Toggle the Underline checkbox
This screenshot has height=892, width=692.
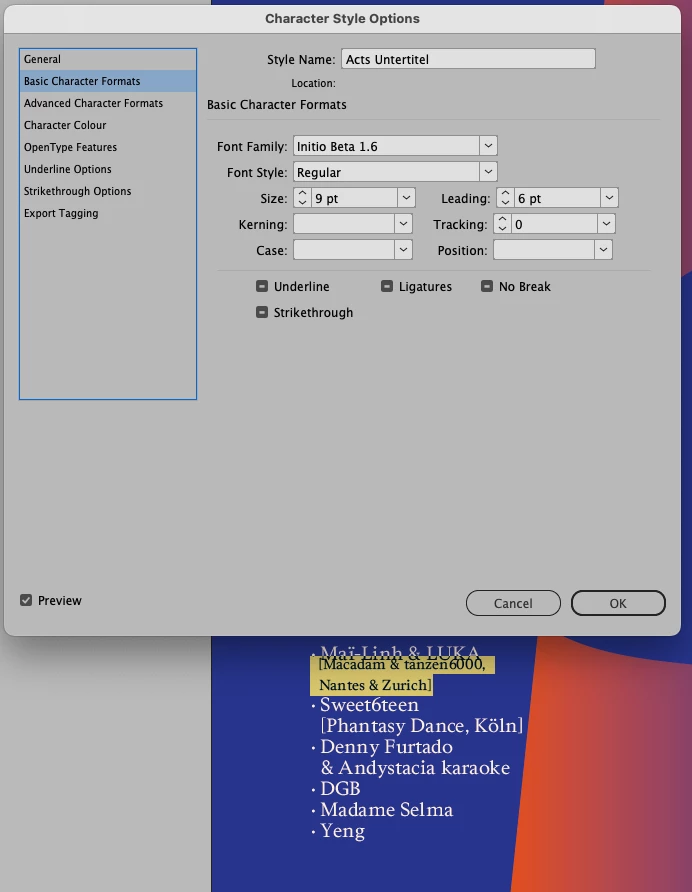(262, 286)
